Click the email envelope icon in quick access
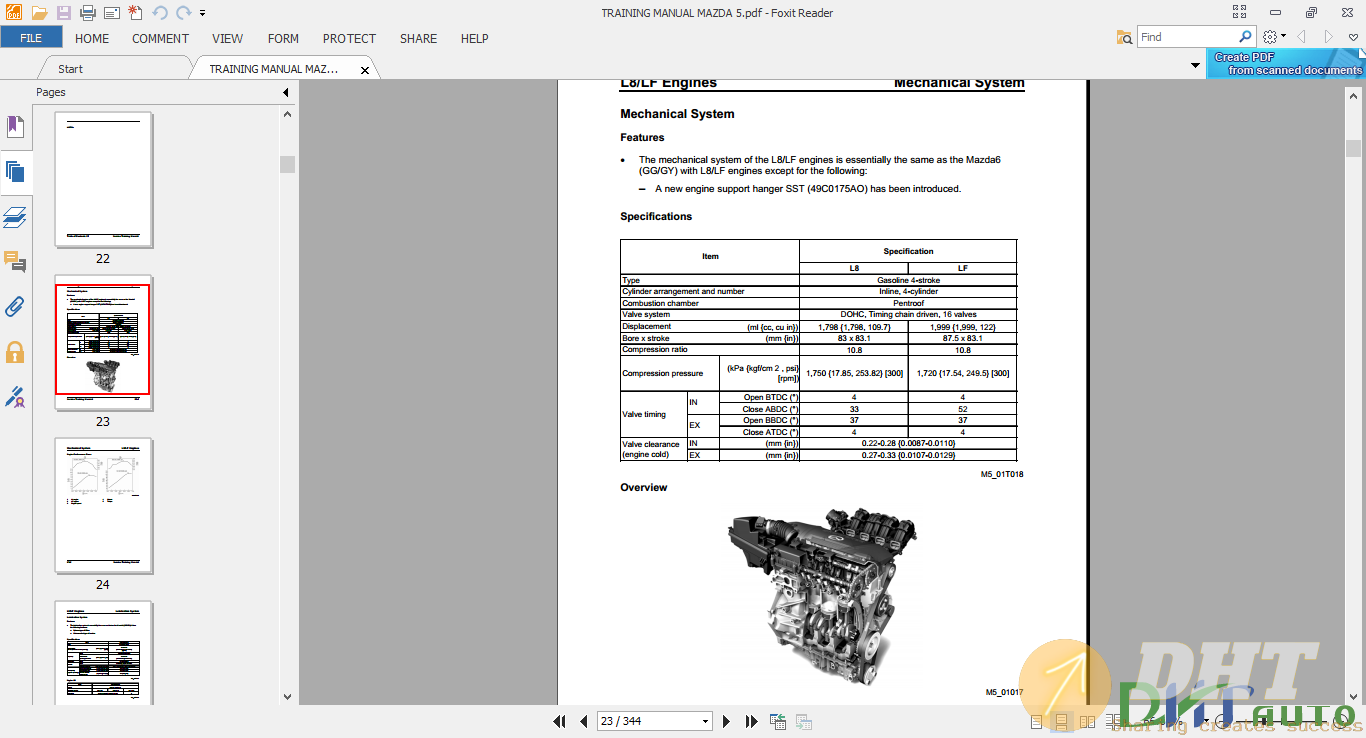Viewport: 1366px width, 738px height. coord(111,13)
